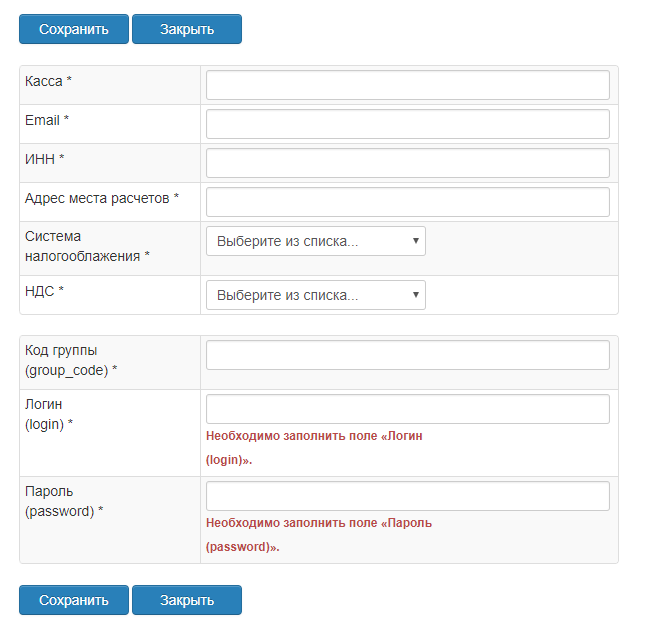This screenshot has width=650, height=635.
Task: Focus the Логин (login) input field
Action: click(x=407, y=409)
